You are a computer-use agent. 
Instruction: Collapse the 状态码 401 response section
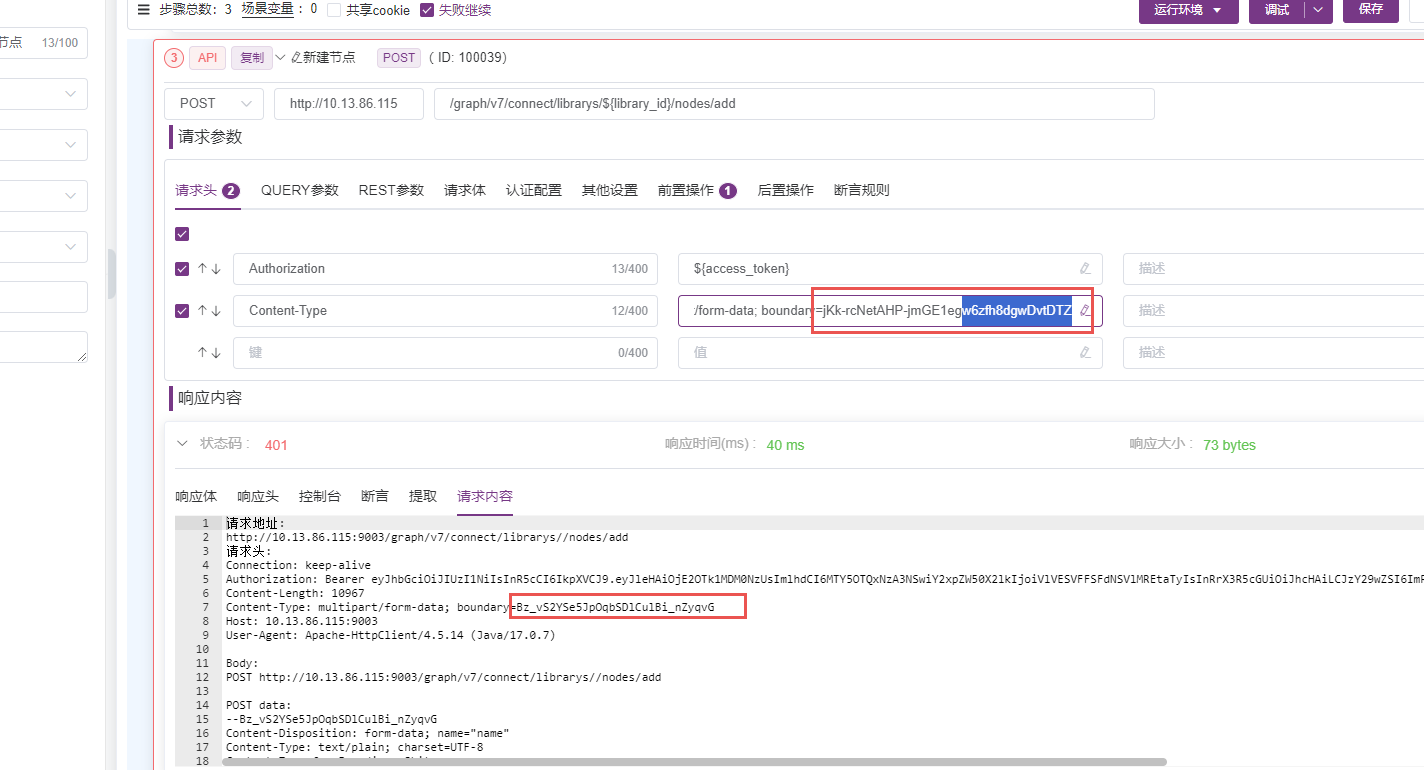click(182, 443)
